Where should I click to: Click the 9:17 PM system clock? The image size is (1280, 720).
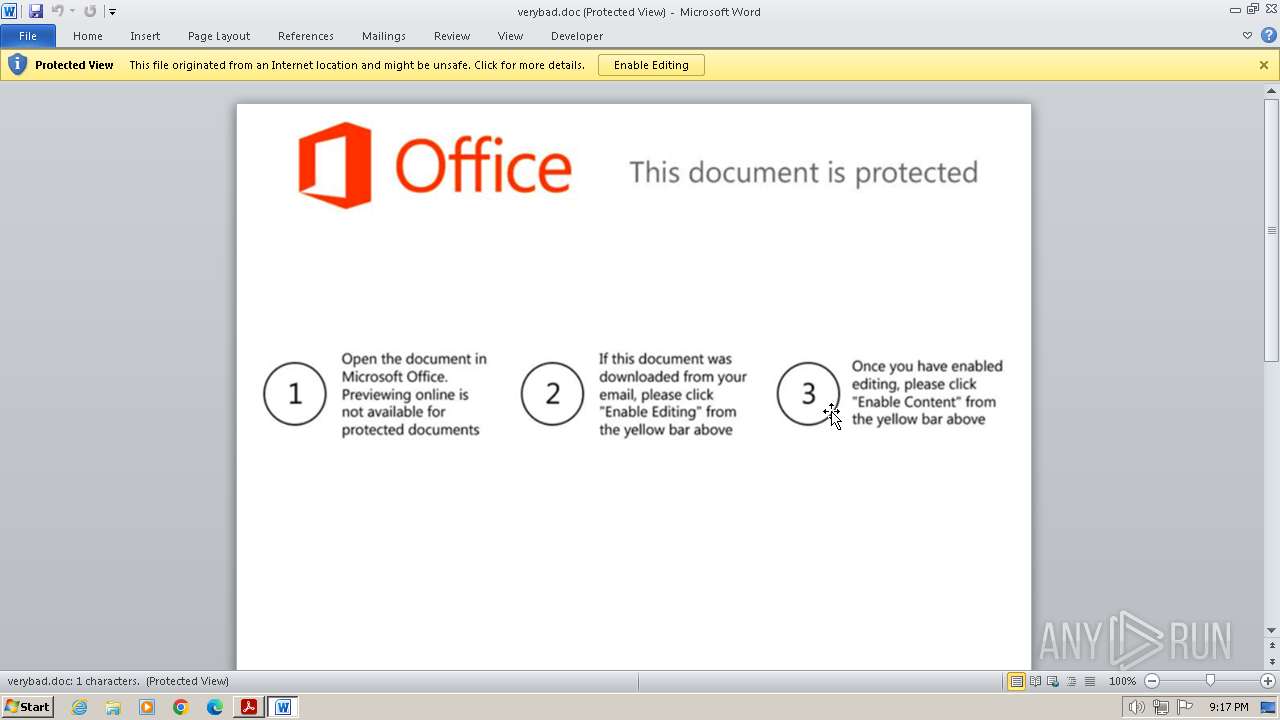coord(1229,707)
